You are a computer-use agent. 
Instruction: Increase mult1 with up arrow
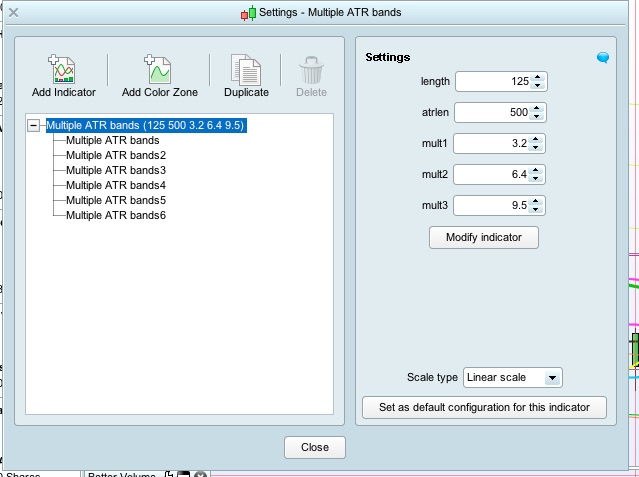[x=536, y=139]
